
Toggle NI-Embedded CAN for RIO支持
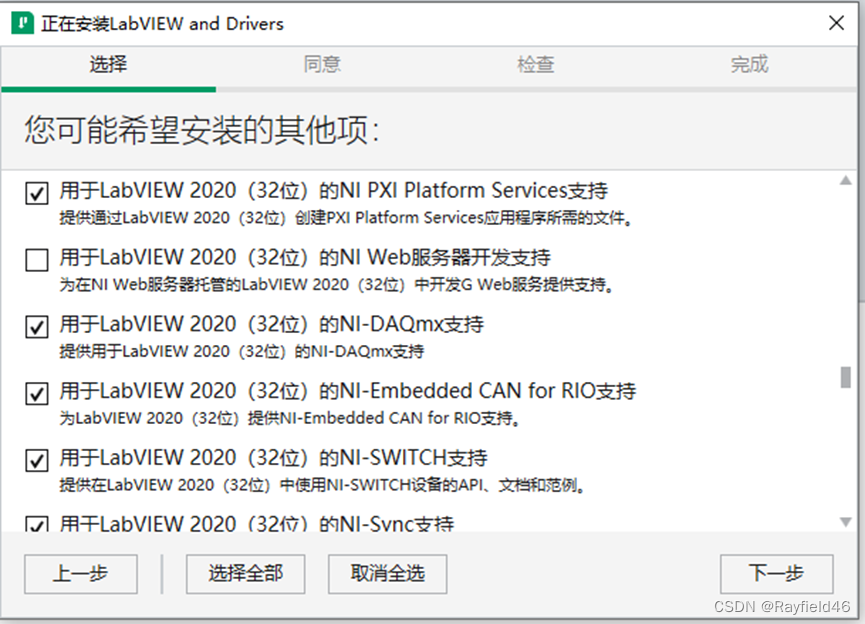(36, 393)
